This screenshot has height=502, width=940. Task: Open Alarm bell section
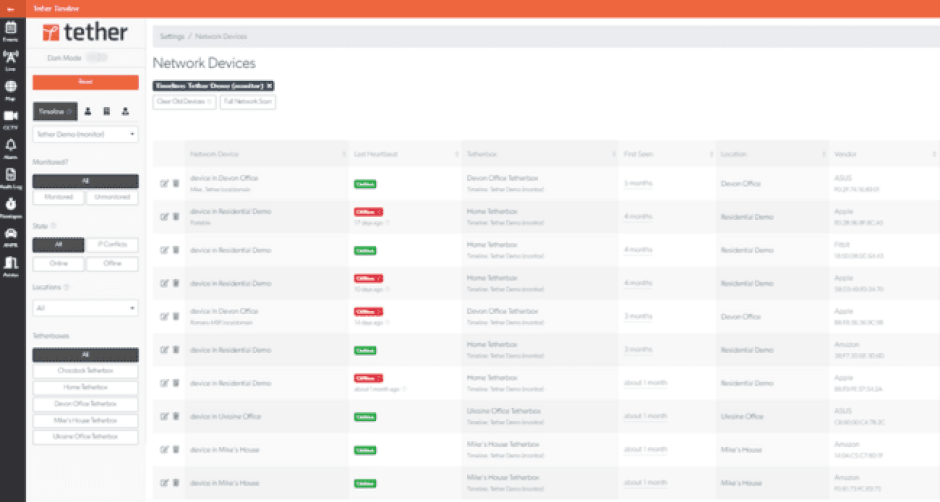tap(10, 148)
